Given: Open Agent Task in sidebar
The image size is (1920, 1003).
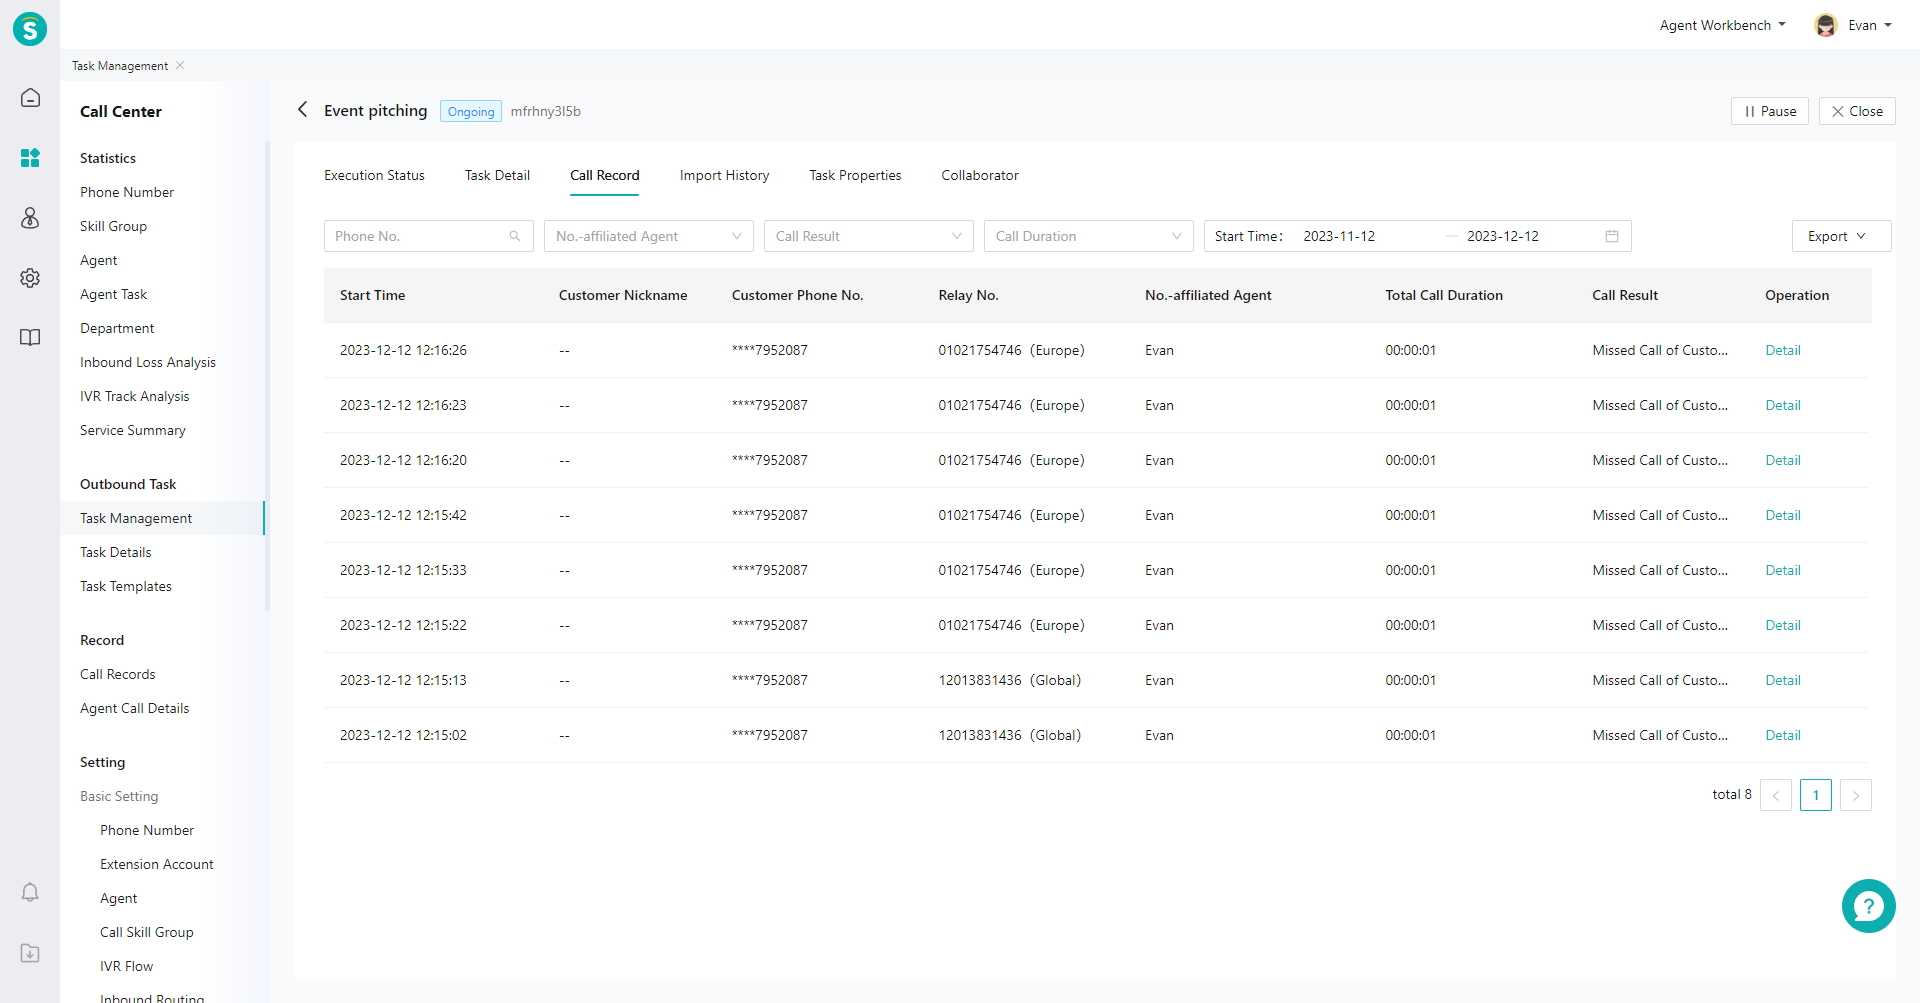Looking at the screenshot, I should pyautogui.click(x=113, y=294).
